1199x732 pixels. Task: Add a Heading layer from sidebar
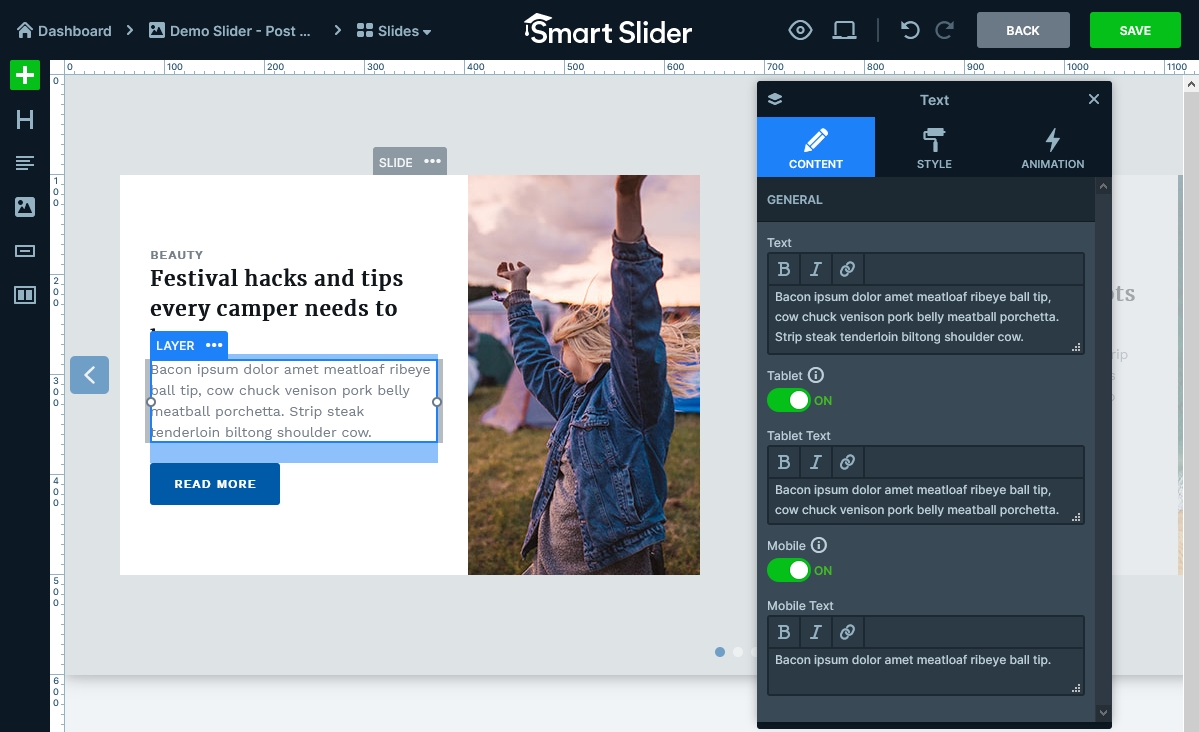point(24,119)
